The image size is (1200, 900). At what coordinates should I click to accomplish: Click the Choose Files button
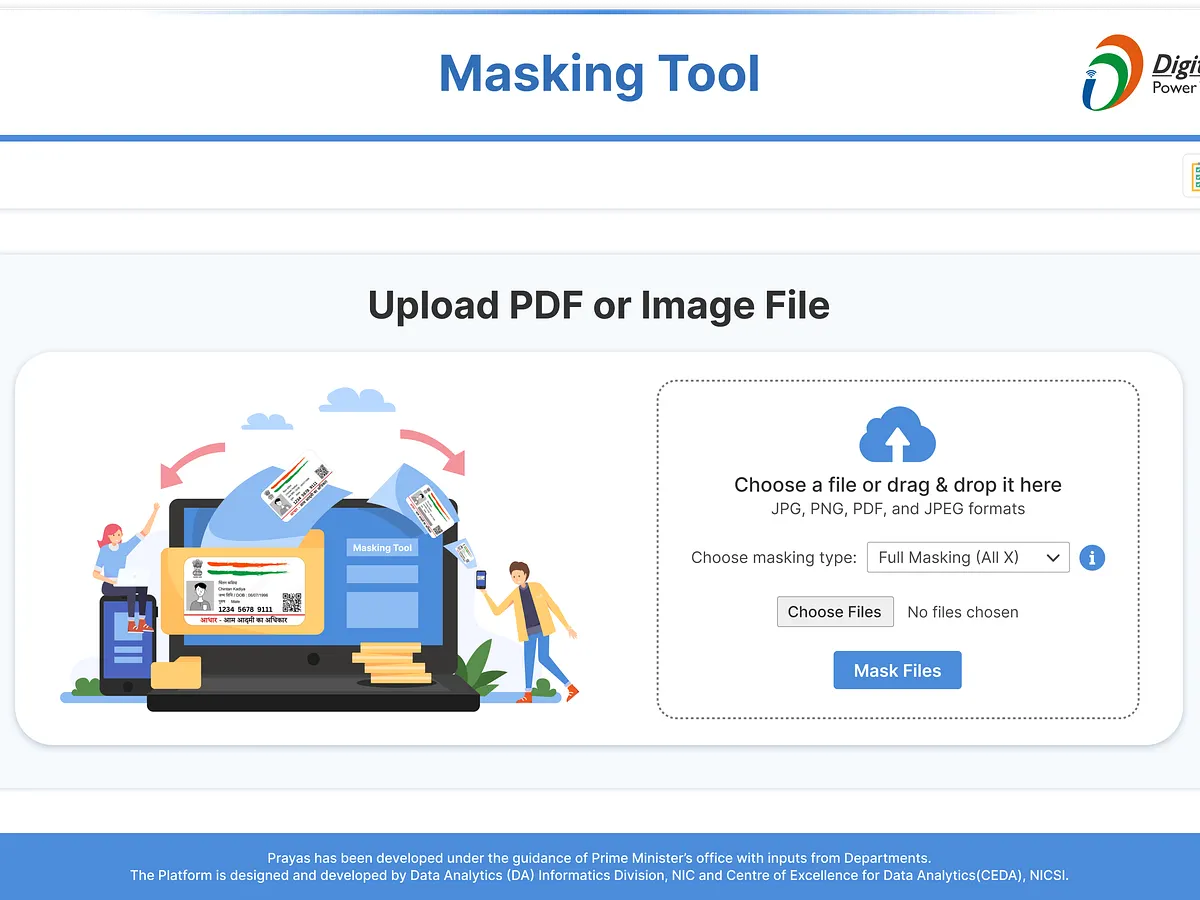pos(835,611)
